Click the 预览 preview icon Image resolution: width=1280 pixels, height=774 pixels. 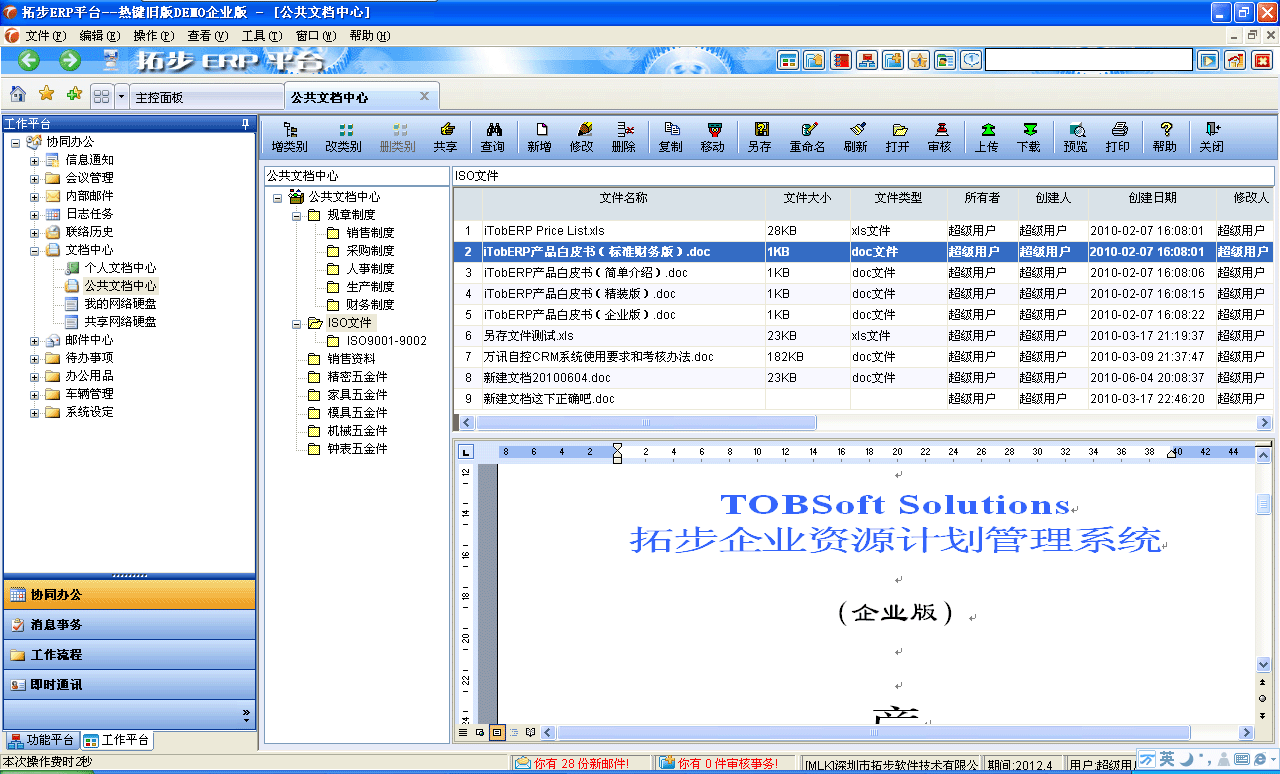[x=1075, y=130]
